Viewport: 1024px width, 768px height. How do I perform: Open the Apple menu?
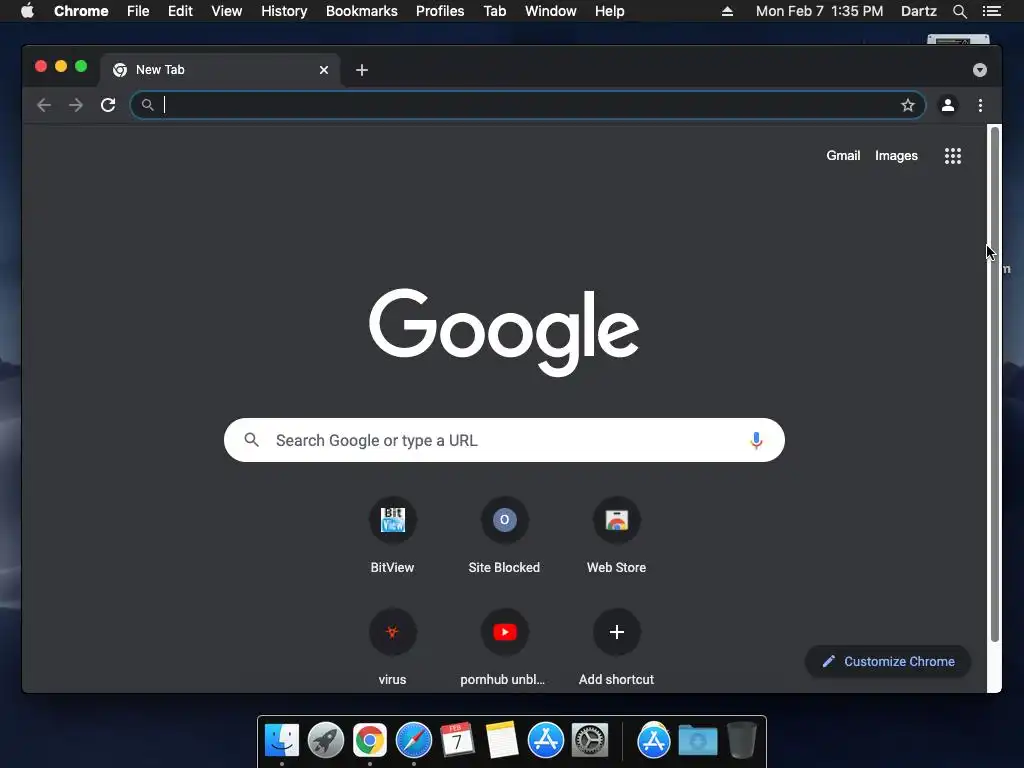pos(27,11)
